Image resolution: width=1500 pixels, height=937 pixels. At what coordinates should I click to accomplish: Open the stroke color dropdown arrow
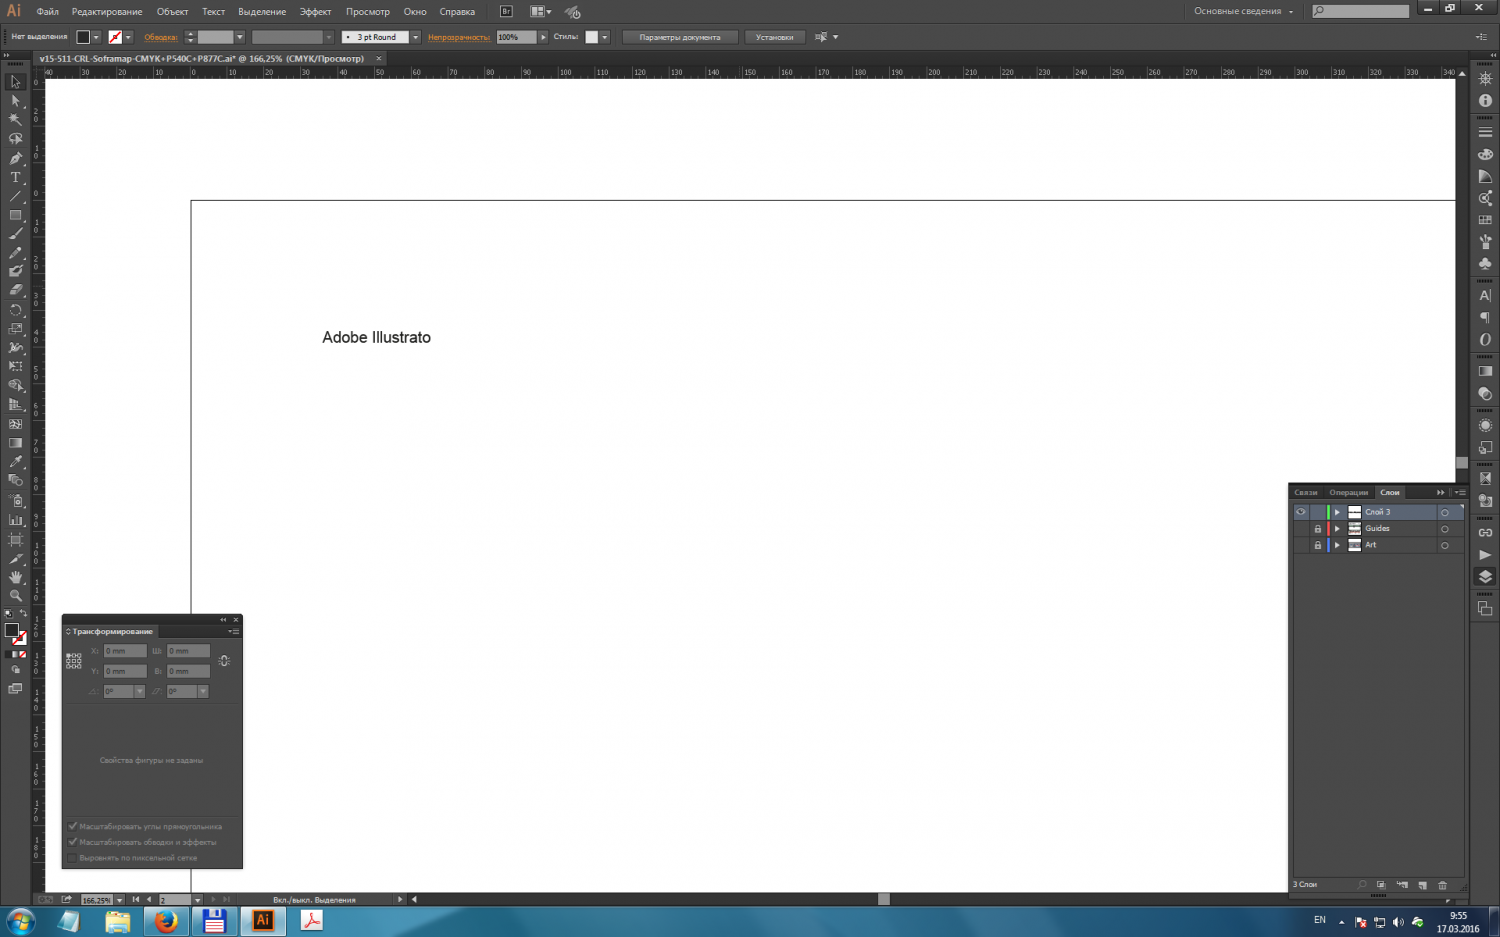tap(128, 37)
